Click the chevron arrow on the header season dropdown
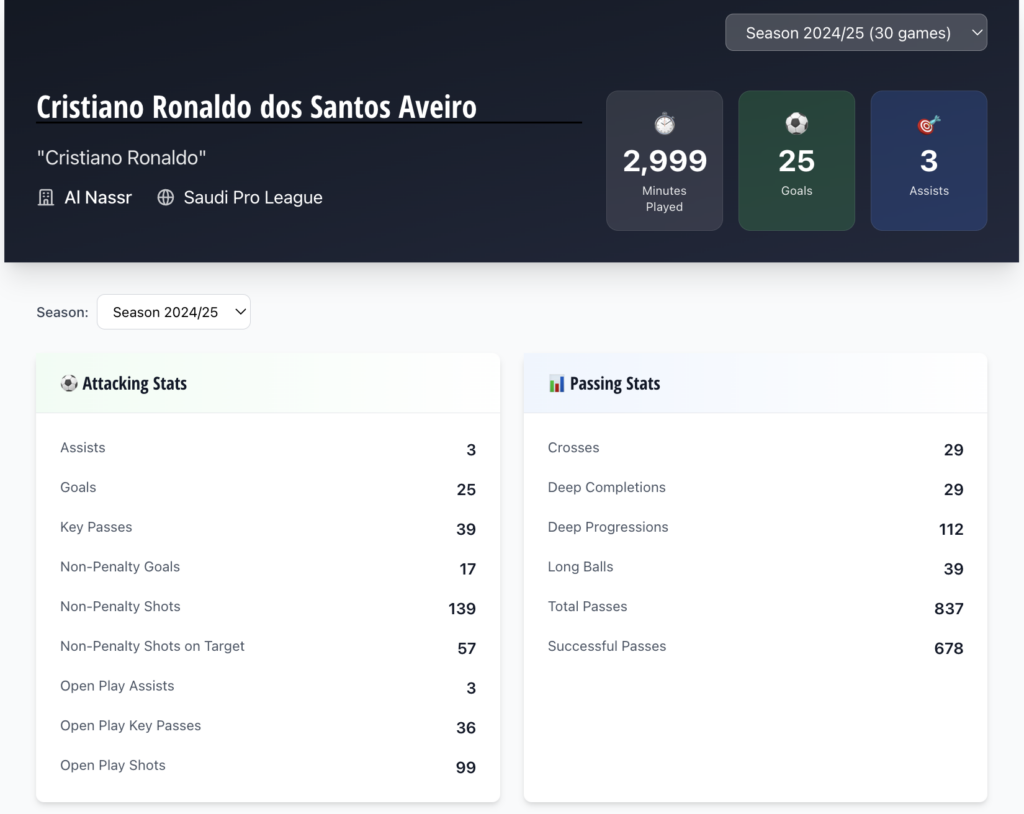The height and width of the screenshot is (814, 1024). click(976, 33)
